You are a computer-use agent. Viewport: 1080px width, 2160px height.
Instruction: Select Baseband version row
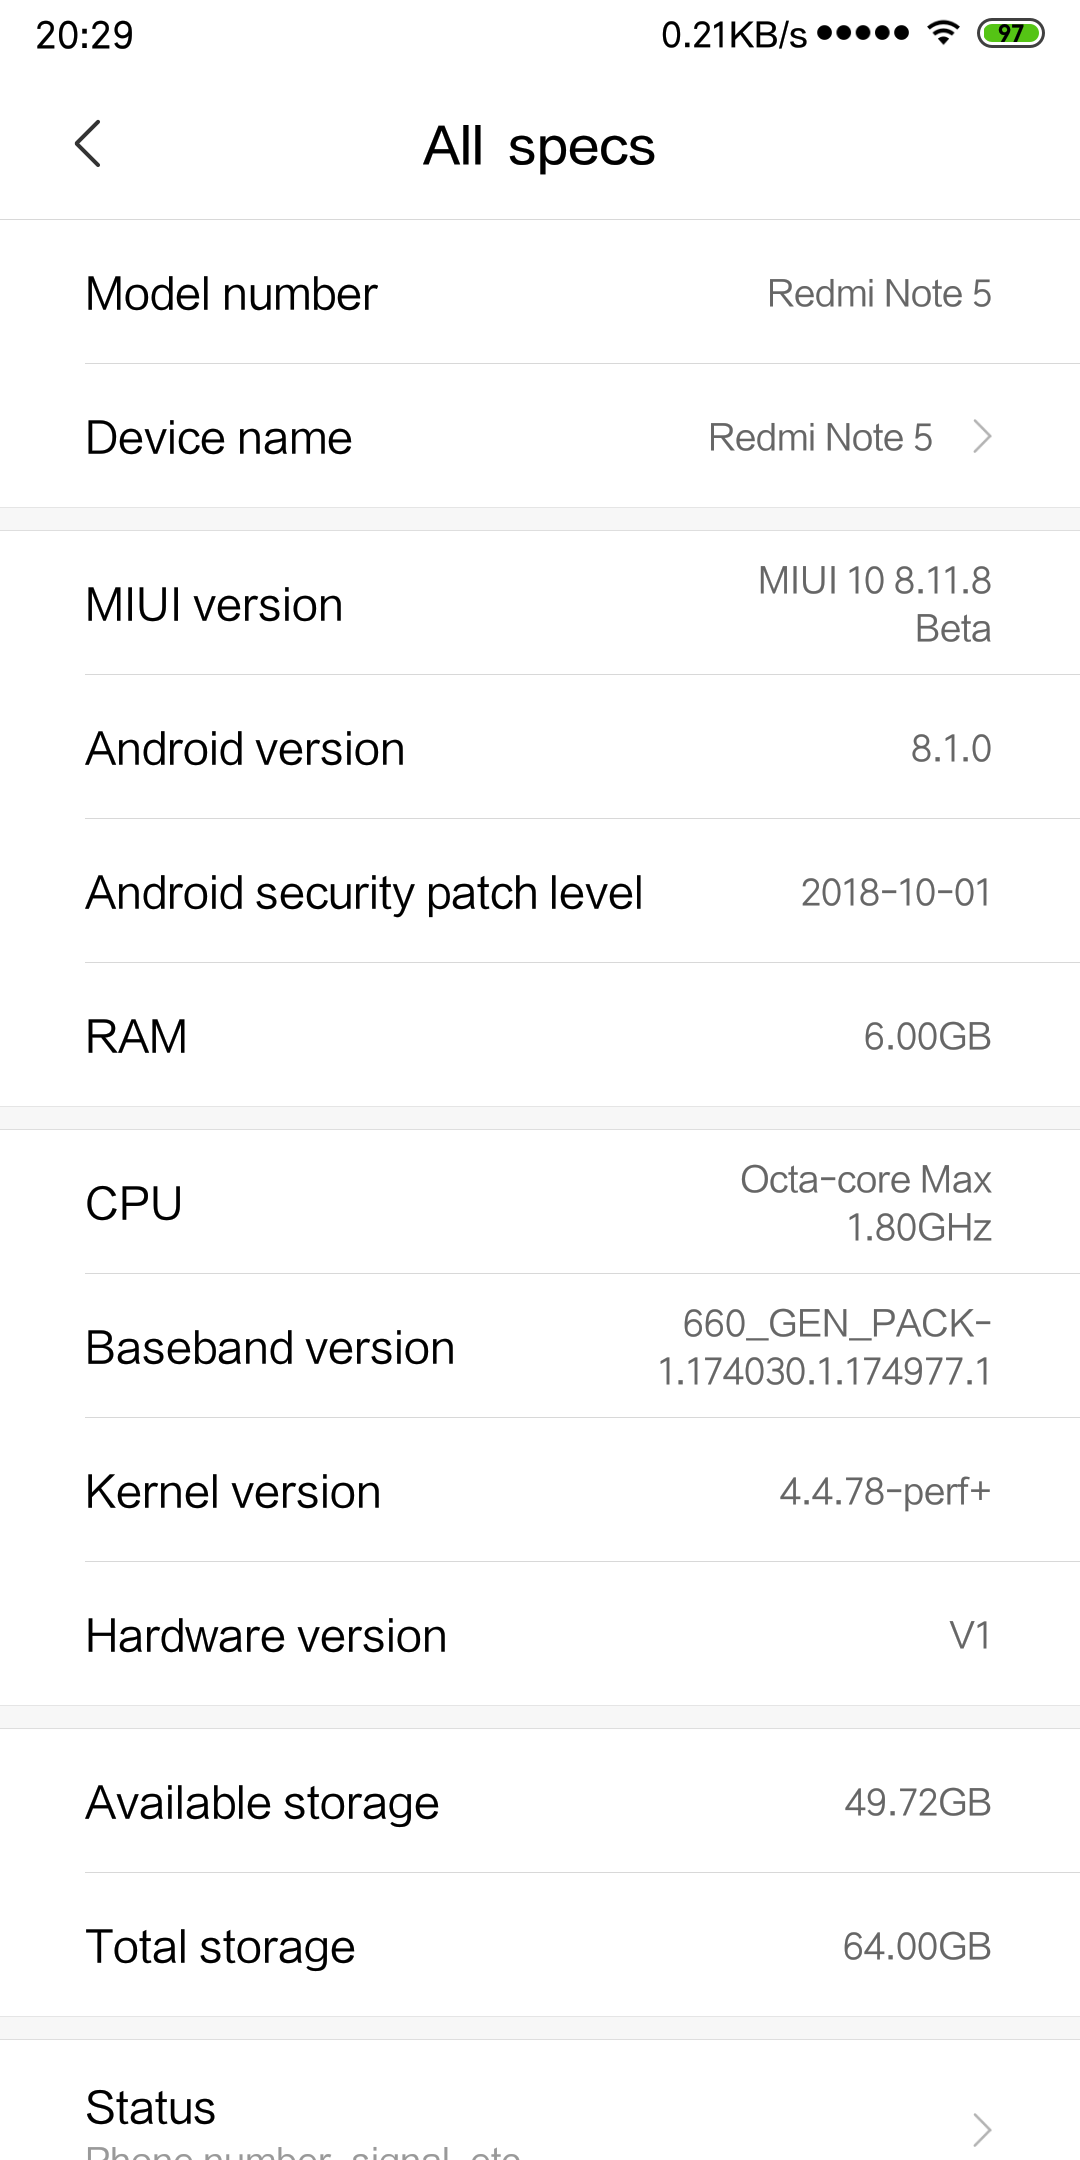tap(540, 1347)
